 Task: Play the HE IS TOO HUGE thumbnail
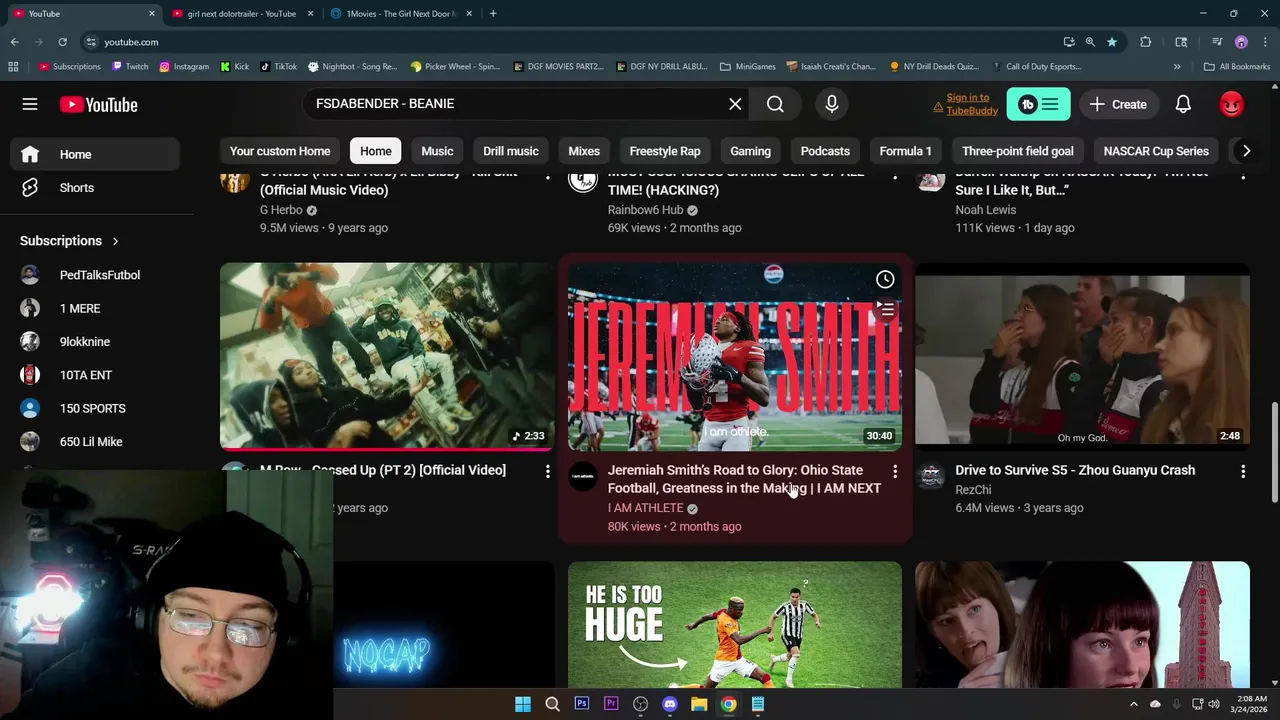pos(735,624)
